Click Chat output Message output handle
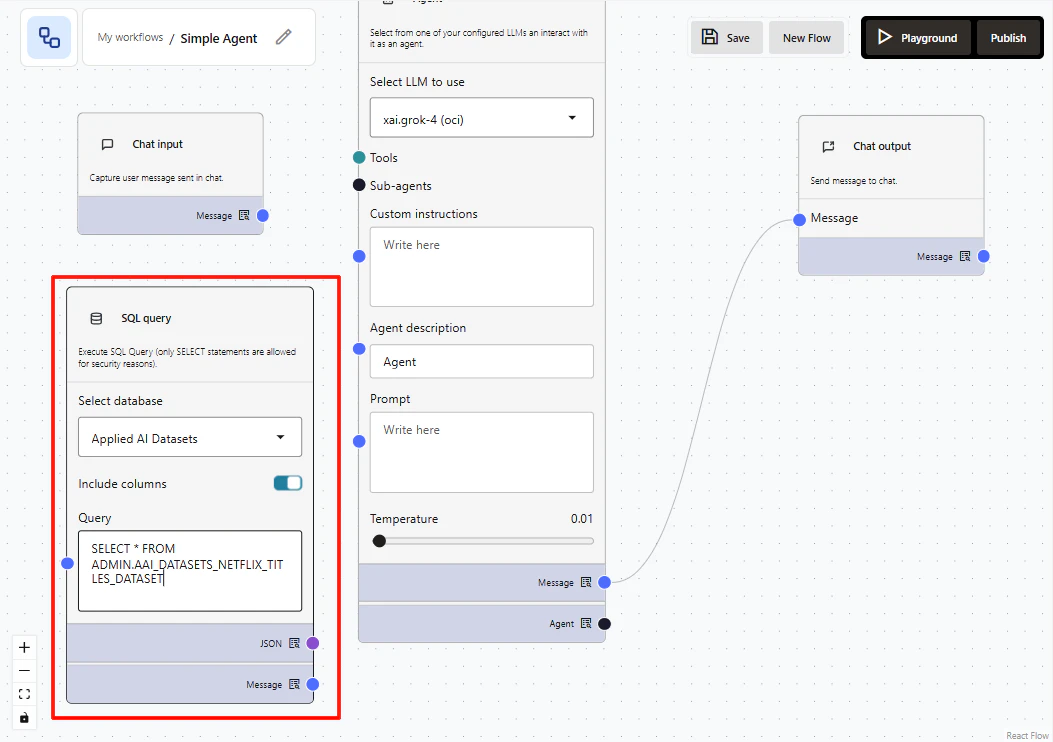 [984, 257]
